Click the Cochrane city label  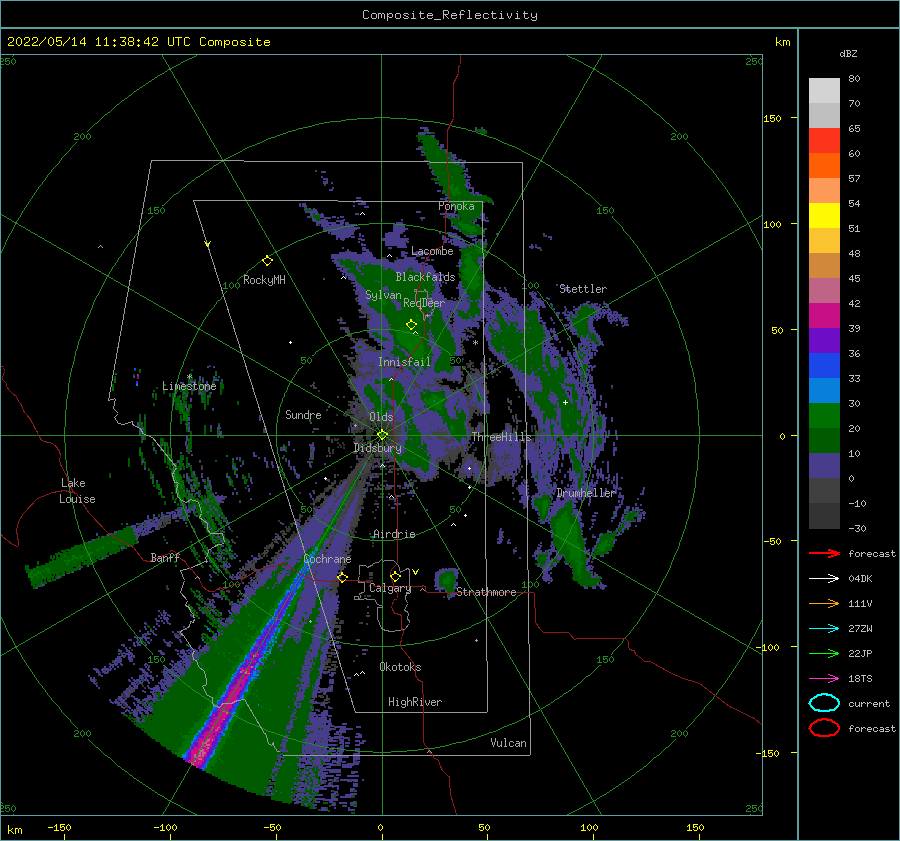coord(327,559)
